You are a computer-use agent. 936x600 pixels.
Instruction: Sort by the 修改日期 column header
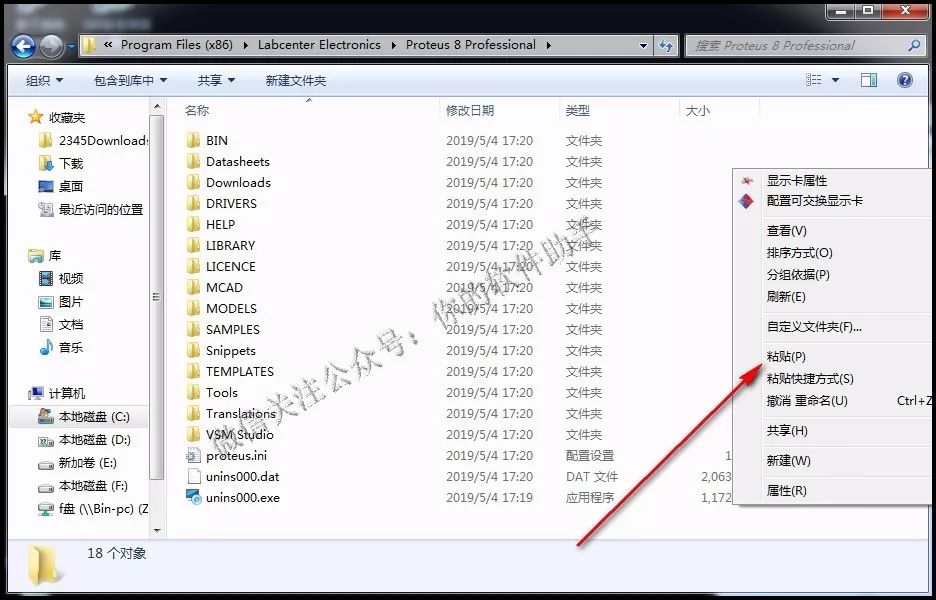pyautogui.click(x=470, y=110)
